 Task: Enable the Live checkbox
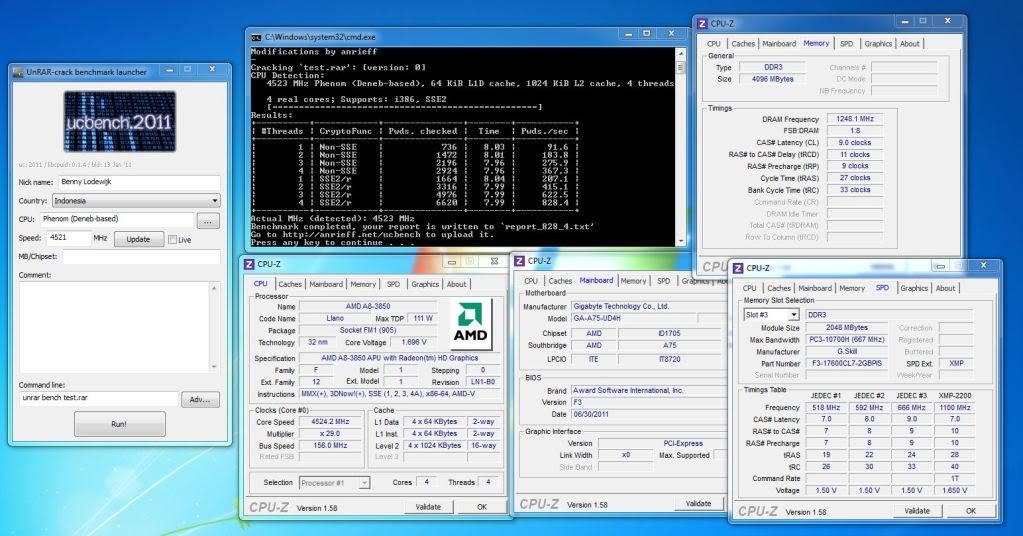click(x=172, y=239)
